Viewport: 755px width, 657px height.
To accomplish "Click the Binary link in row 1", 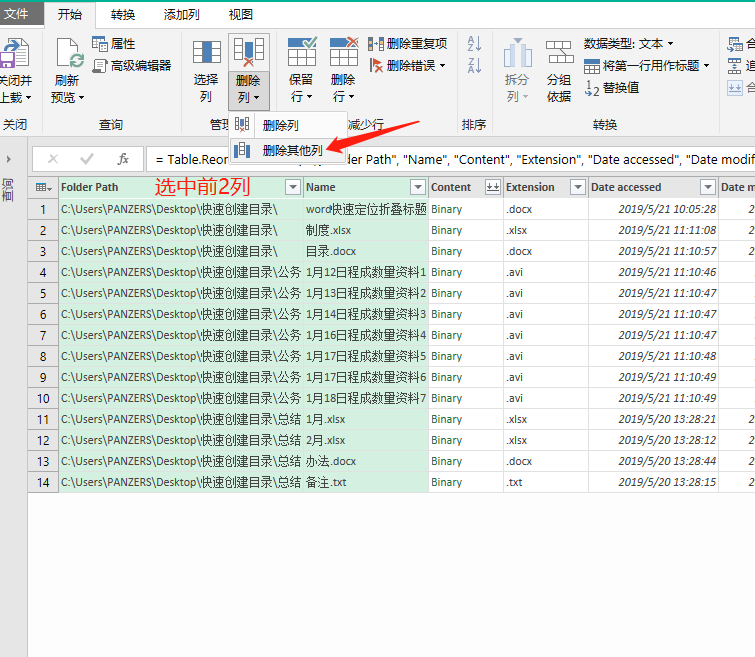I will tap(446, 210).
